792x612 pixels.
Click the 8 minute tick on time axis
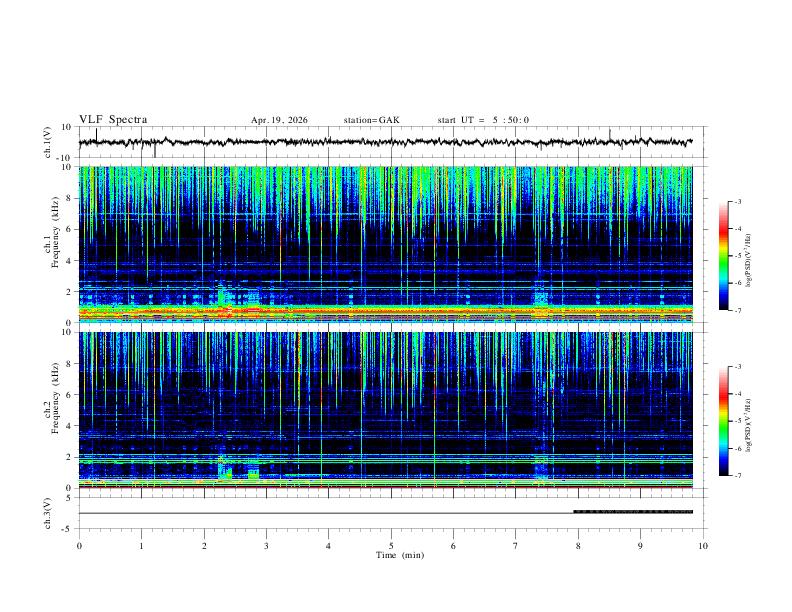pyautogui.click(x=578, y=546)
